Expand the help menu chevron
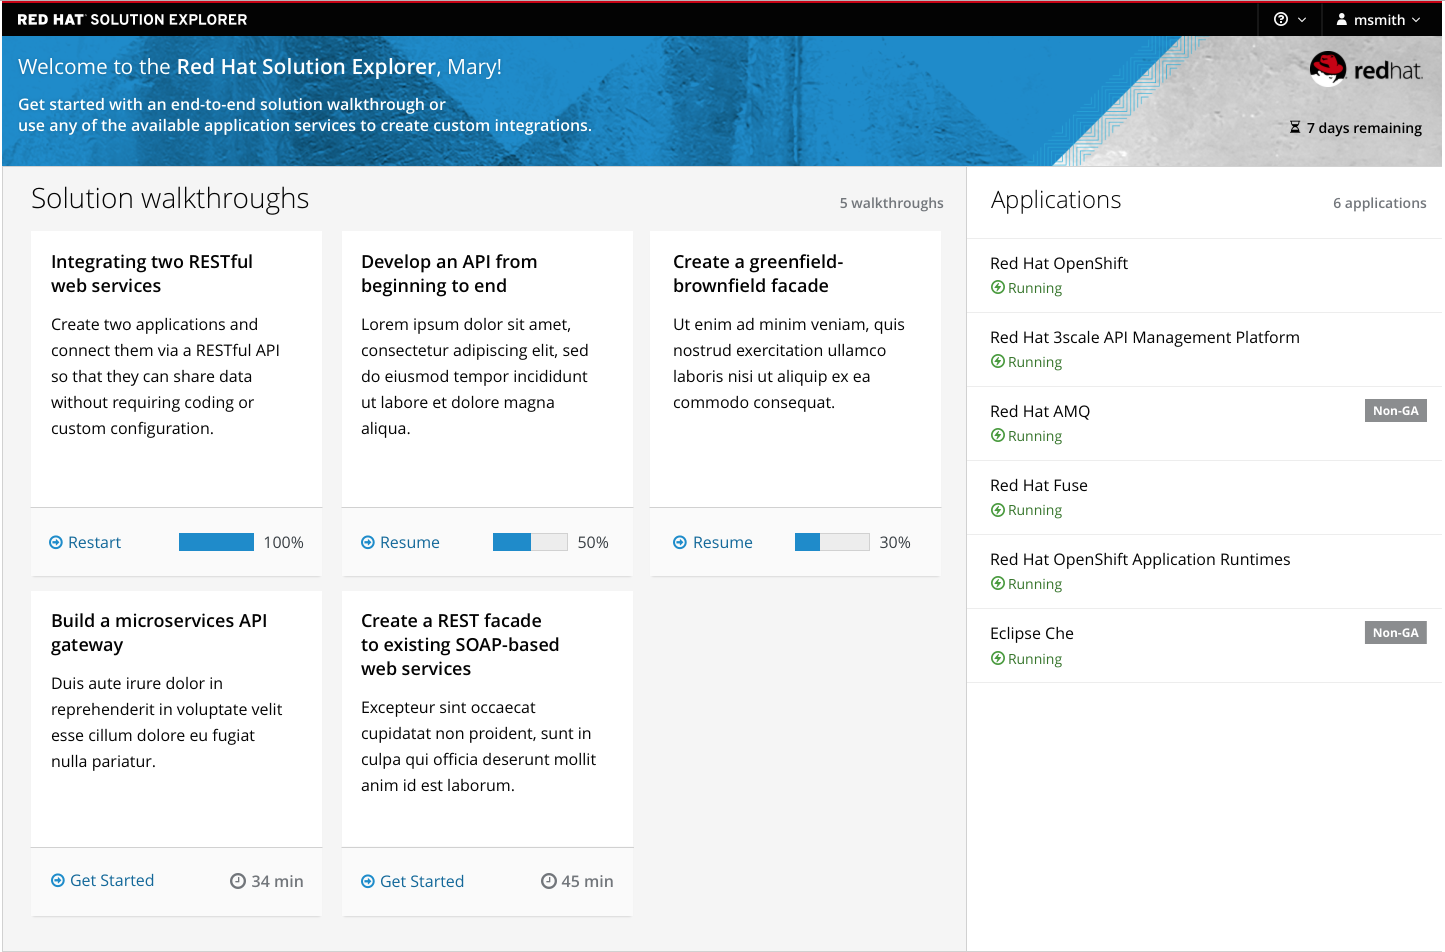 (1302, 20)
